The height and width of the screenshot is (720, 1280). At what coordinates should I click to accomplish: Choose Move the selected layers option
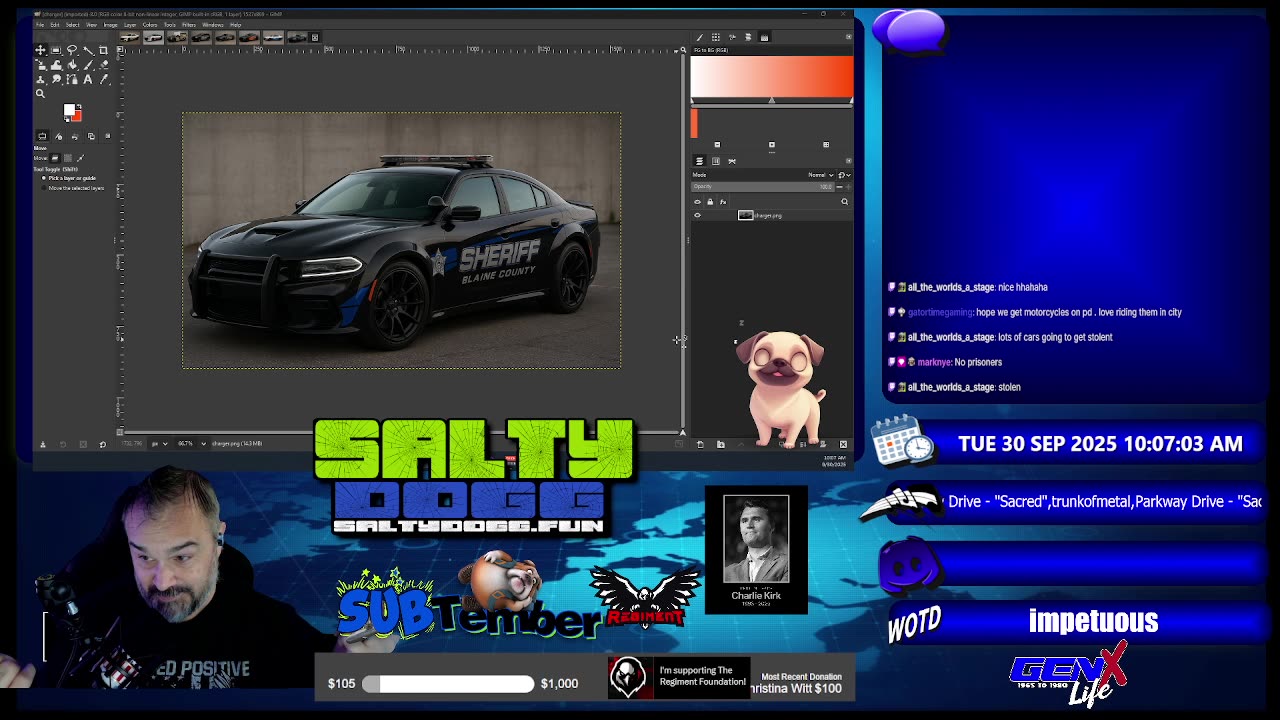71,188
